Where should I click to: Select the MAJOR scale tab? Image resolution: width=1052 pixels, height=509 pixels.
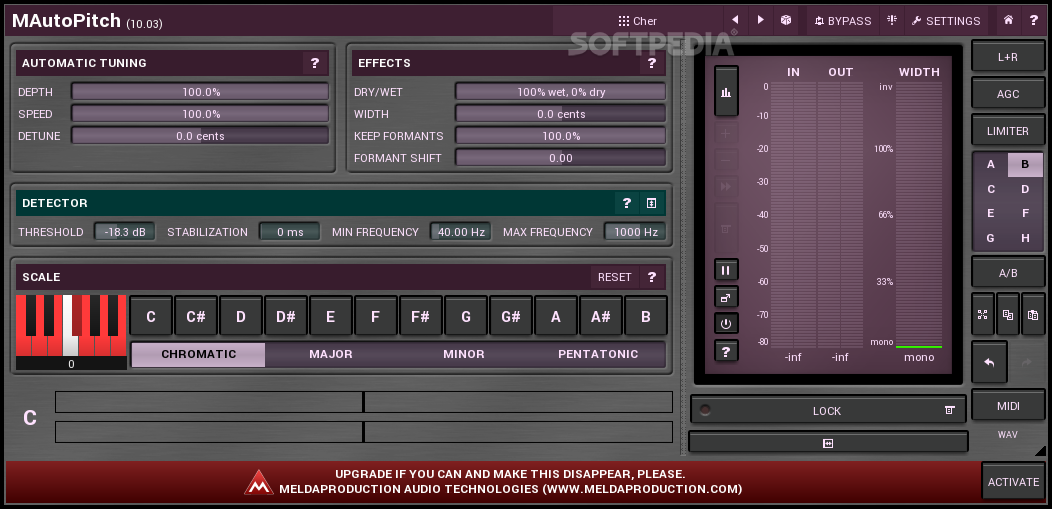(x=331, y=354)
